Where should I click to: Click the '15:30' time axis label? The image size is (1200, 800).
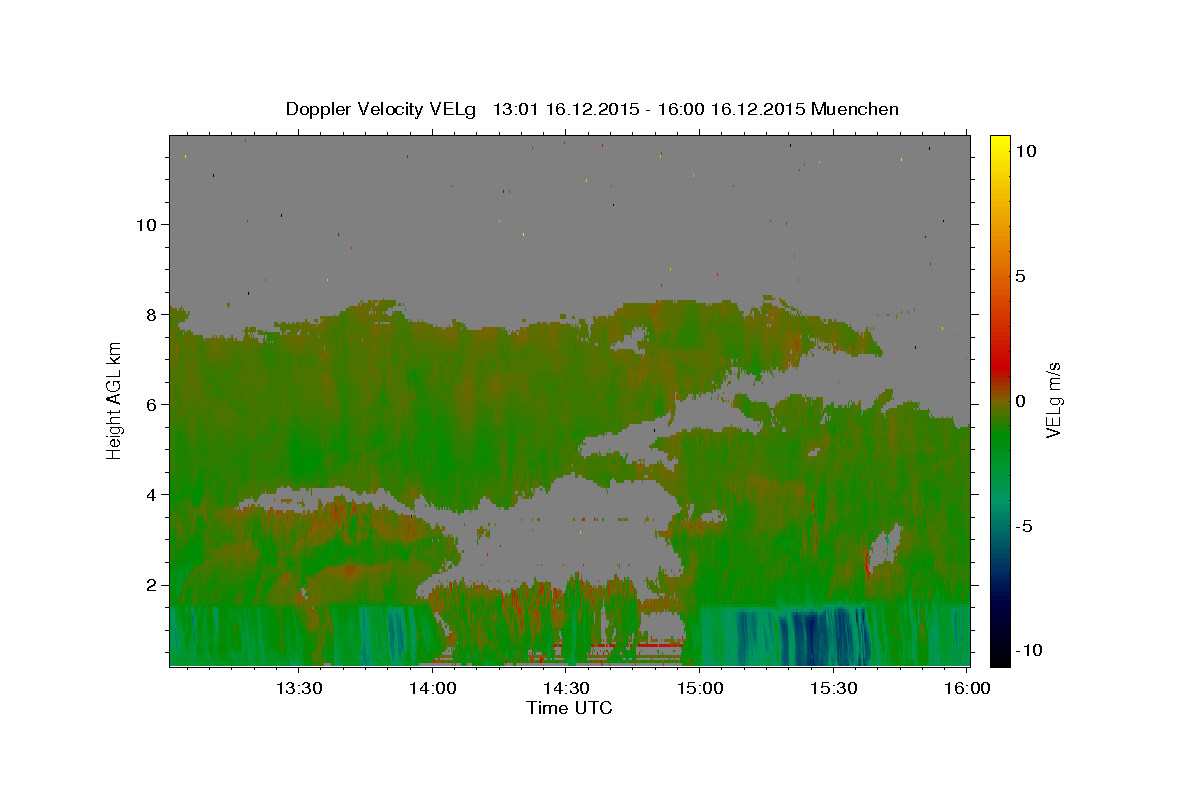pos(834,688)
